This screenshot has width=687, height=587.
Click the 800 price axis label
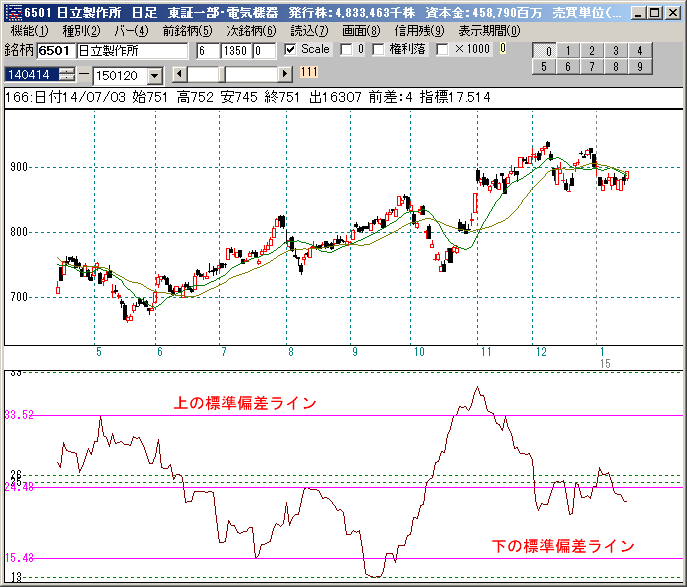(x=19, y=232)
